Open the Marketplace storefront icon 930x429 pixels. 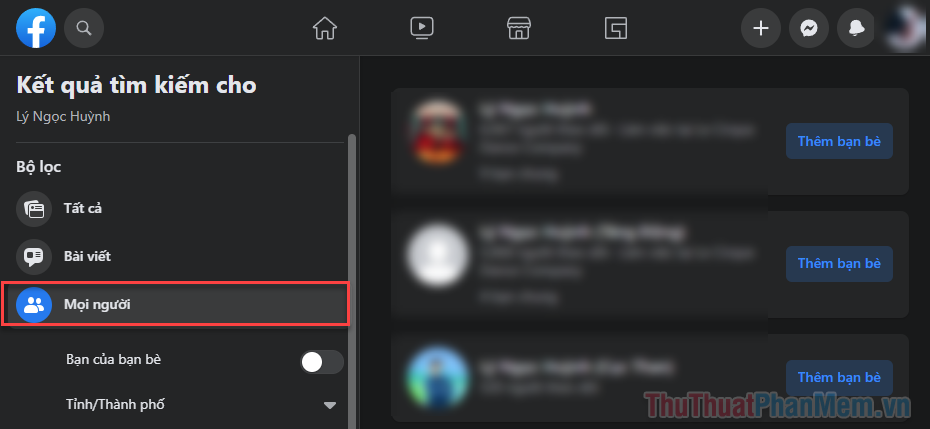point(518,28)
